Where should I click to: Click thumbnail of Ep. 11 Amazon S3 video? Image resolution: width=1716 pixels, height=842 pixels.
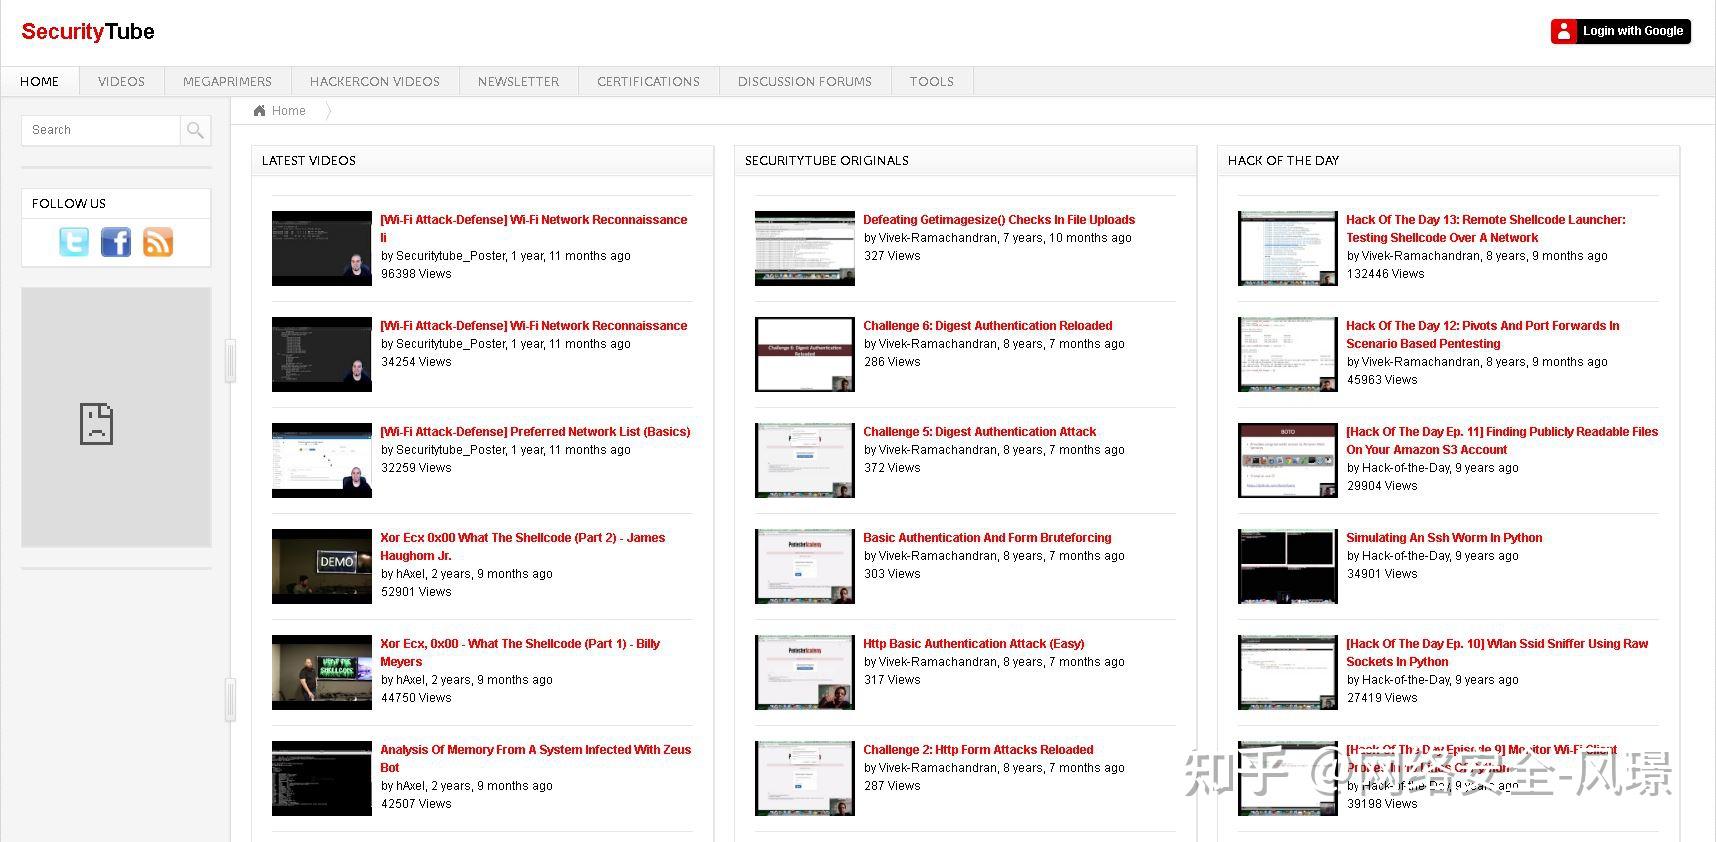[1288, 460]
